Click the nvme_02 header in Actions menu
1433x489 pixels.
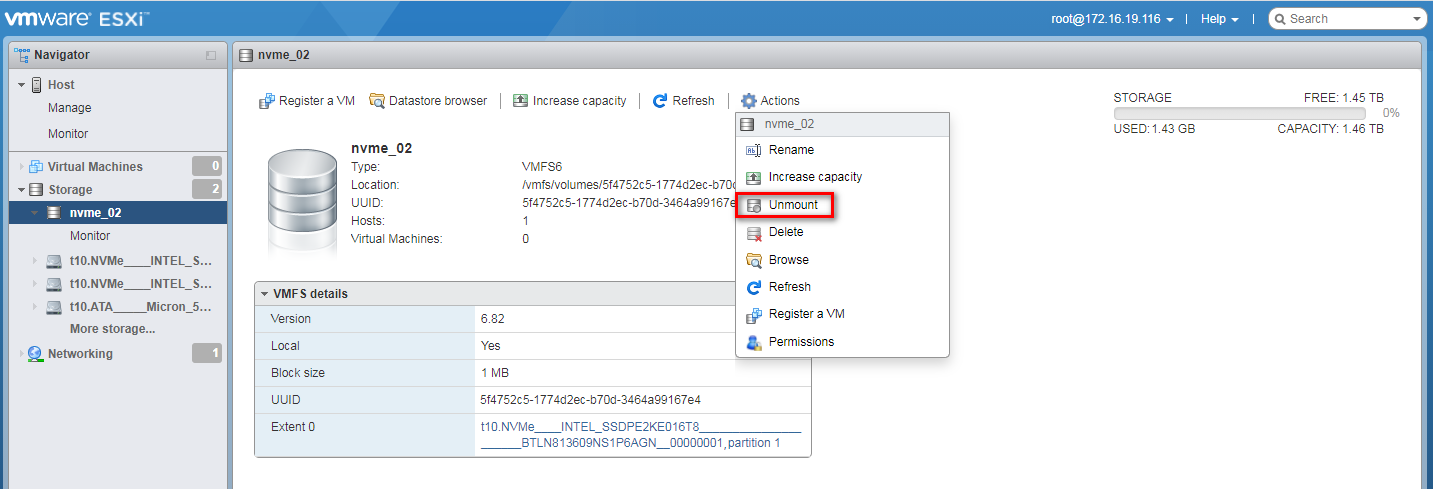(x=842, y=125)
